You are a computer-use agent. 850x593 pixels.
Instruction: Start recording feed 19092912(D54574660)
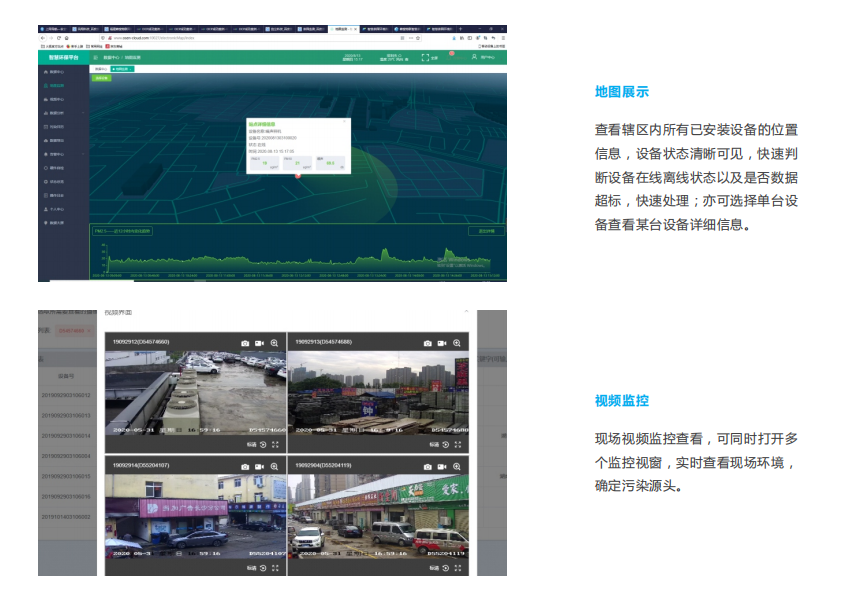(260, 343)
